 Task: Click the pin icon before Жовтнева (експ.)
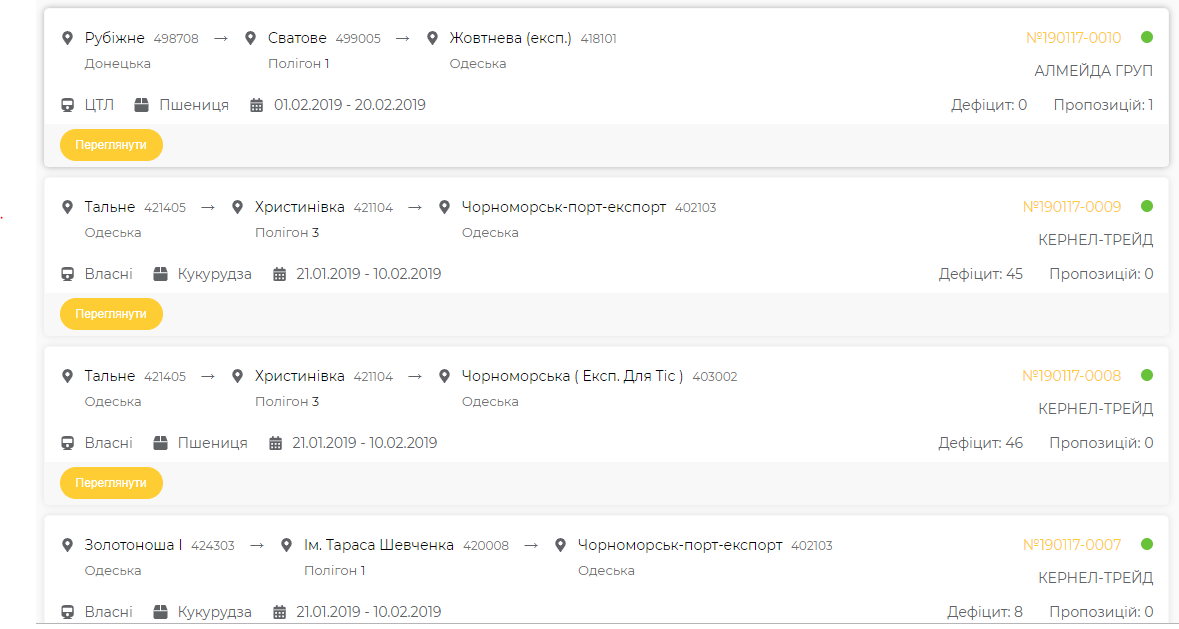(432, 38)
